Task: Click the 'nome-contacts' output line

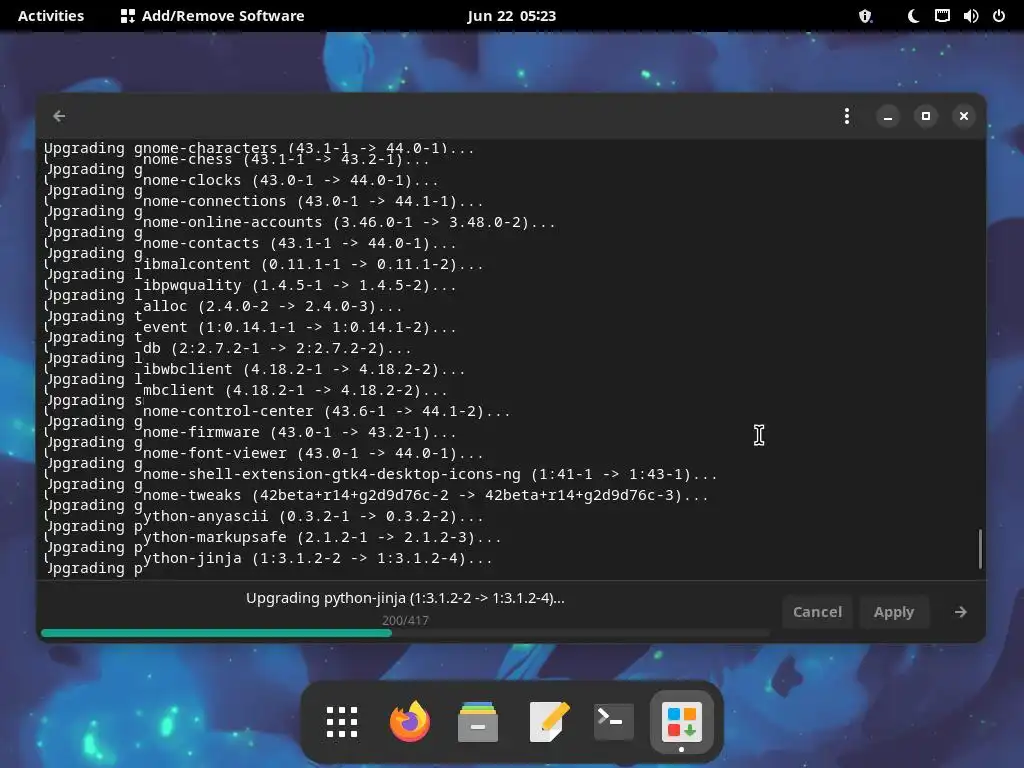Action: [x=299, y=244]
